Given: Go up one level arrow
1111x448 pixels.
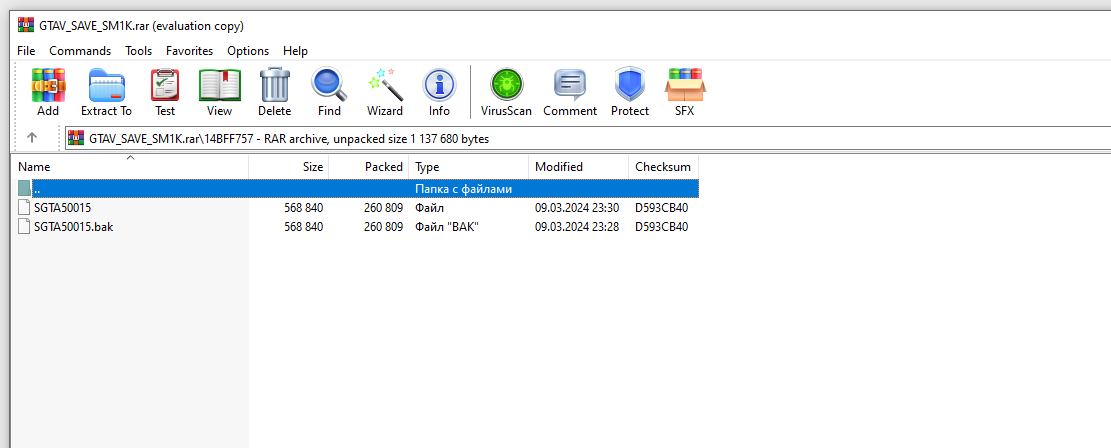Looking at the screenshot, I should [32, 138].
